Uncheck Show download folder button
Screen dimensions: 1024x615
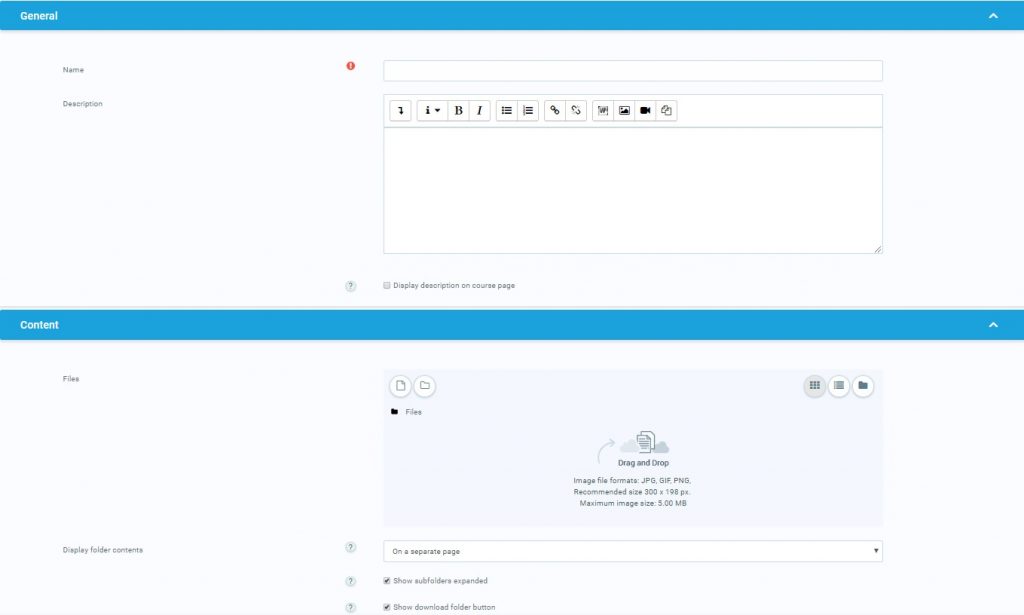coord(387,607)
